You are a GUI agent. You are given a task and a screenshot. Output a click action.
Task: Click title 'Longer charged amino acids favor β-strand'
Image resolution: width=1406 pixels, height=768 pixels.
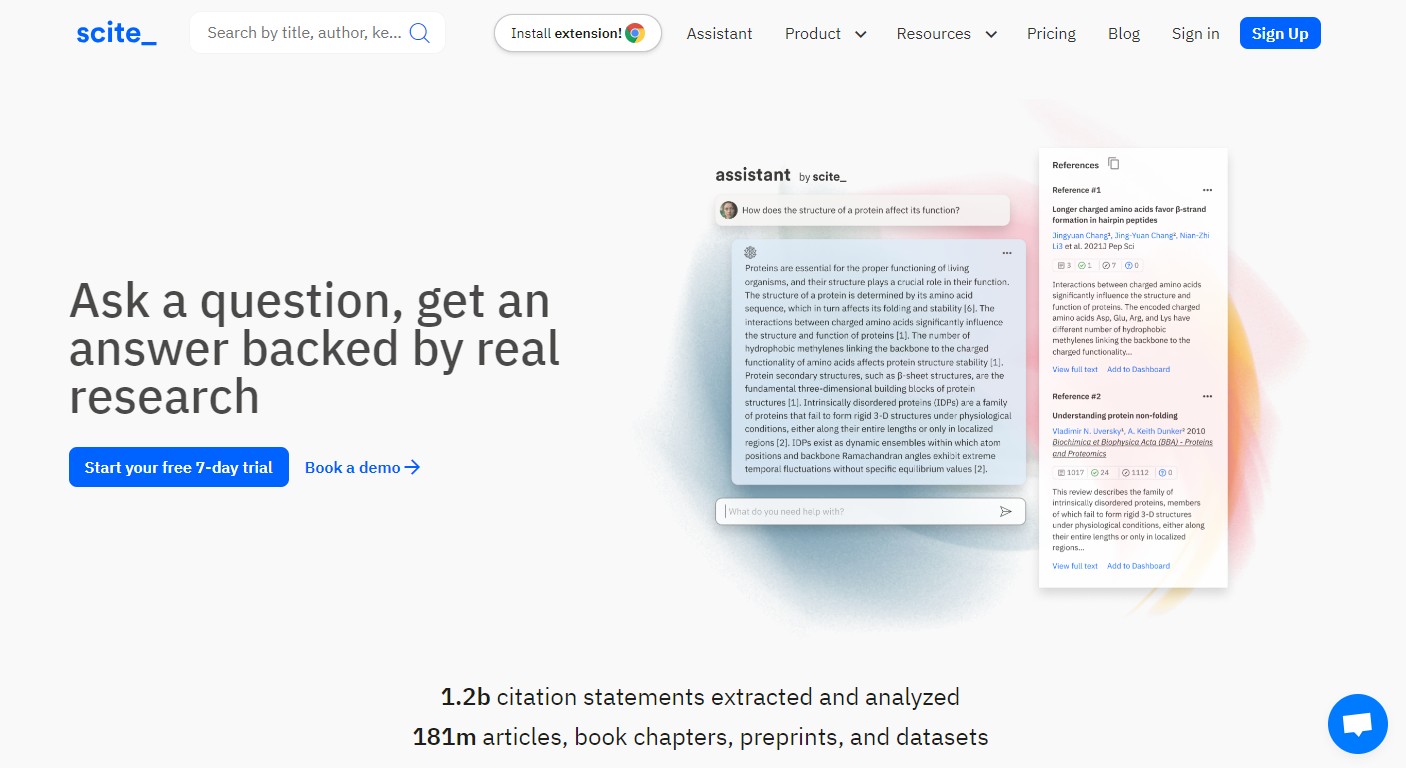click(1129, 214)
